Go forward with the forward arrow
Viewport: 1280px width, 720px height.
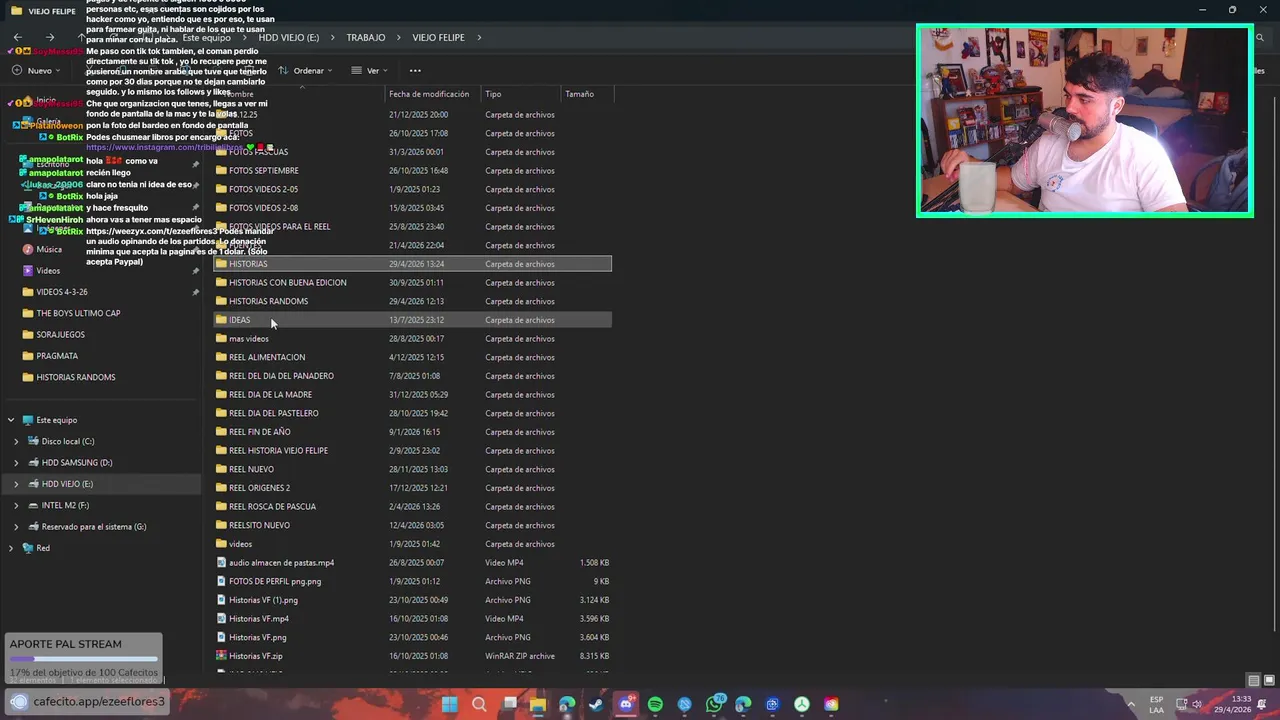50,37
